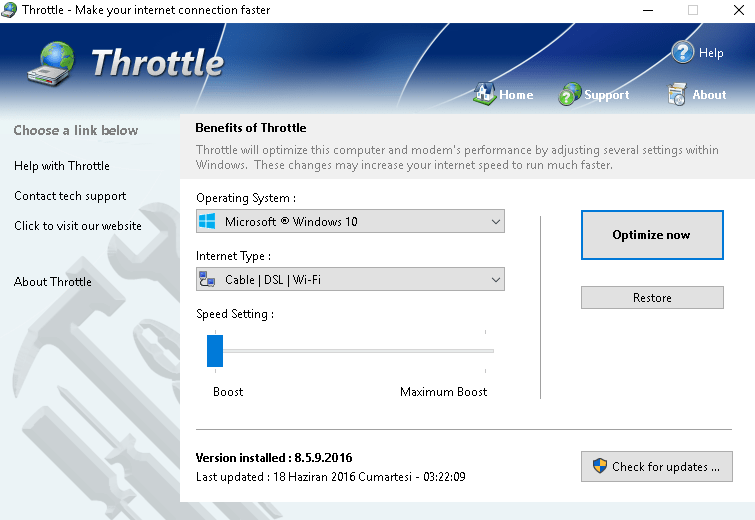This screenshot has height=520, width=755.
Task: Click the About document icon
Action: [677, 94]
